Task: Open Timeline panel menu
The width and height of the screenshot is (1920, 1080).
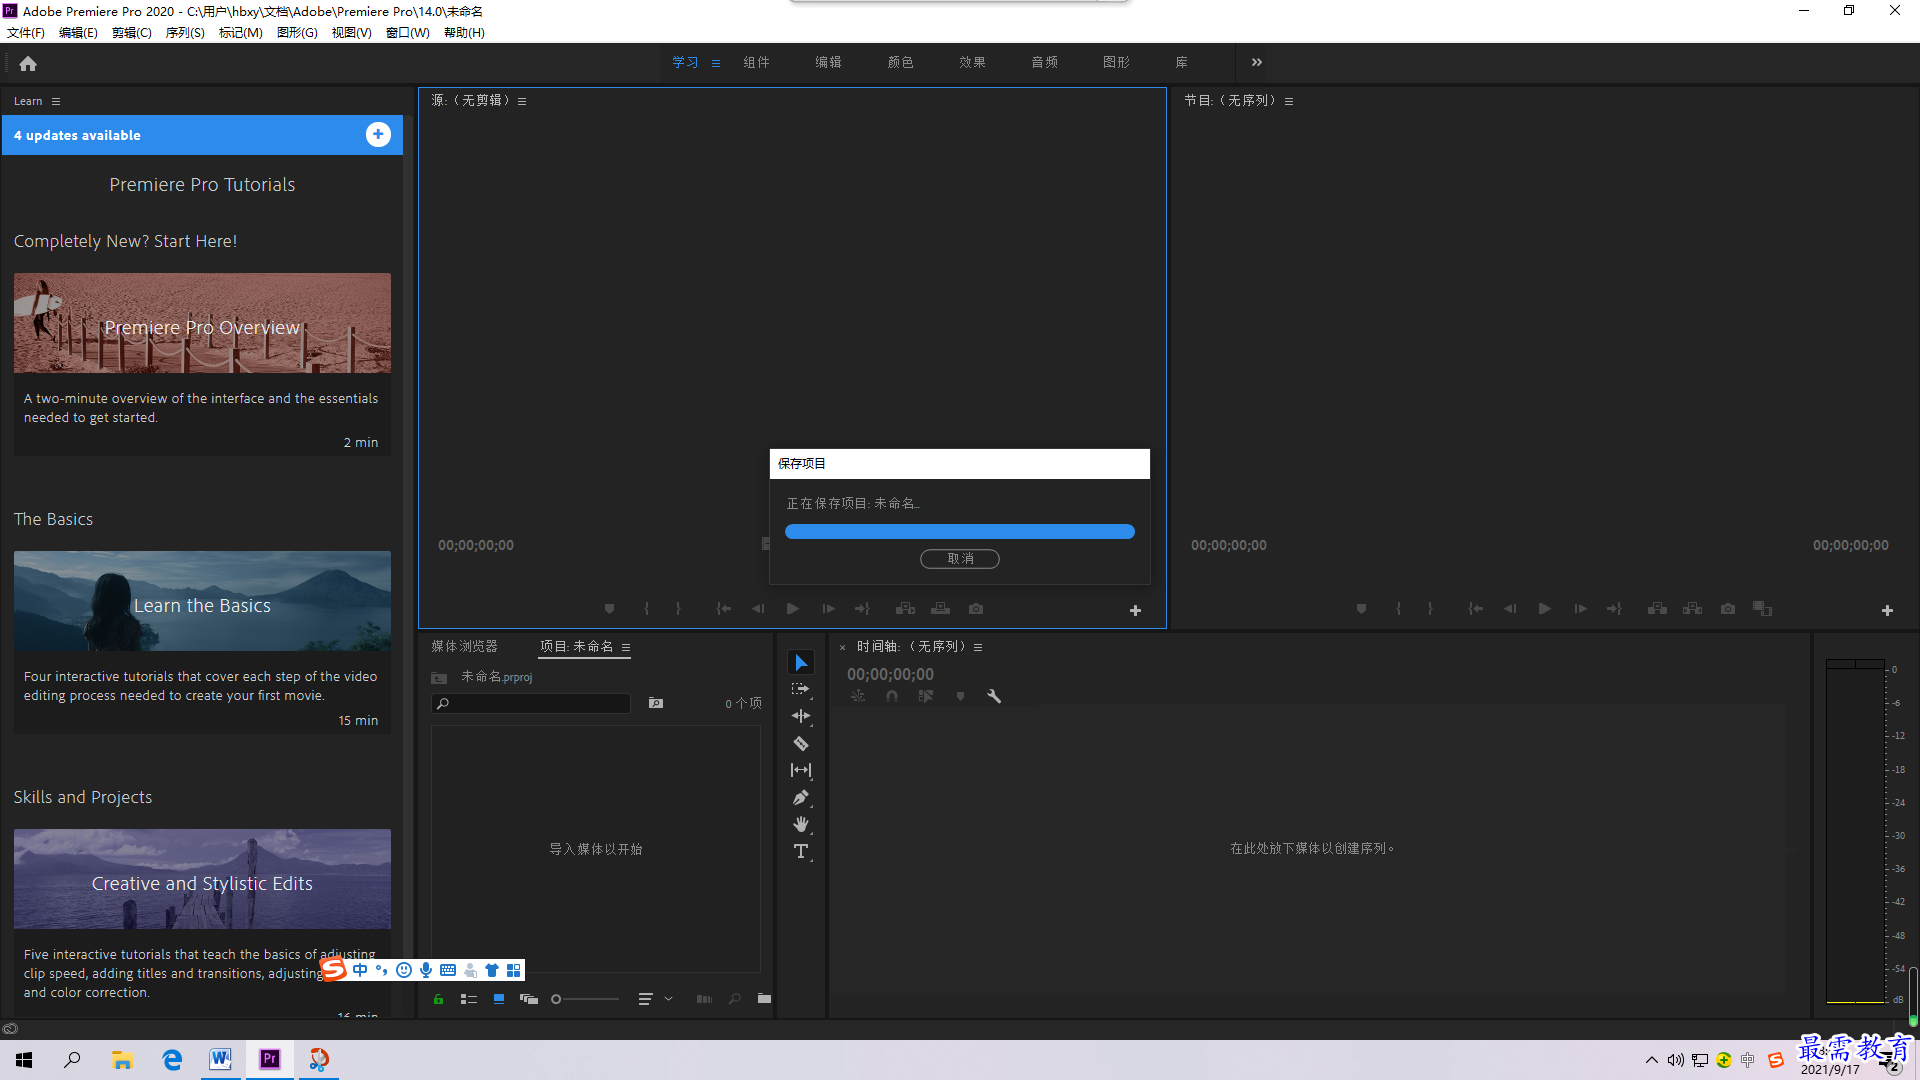Action: click(978, 647)
